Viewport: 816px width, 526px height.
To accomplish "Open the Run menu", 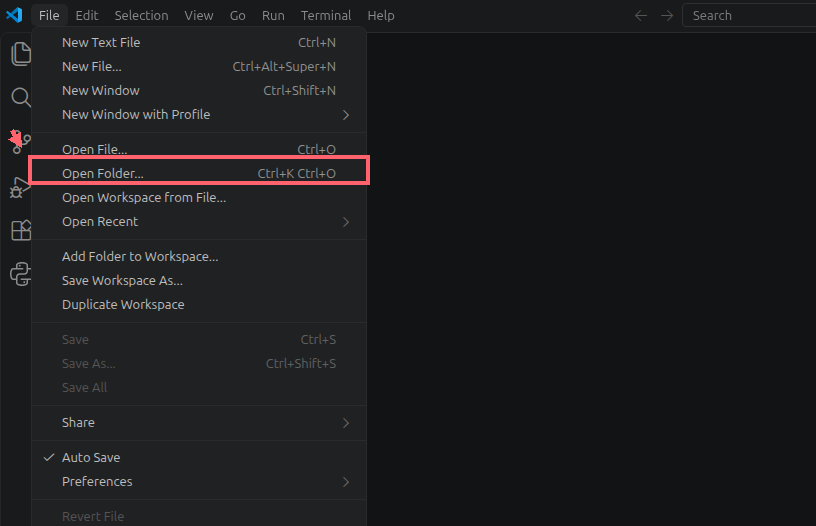I will [x=273, y=16].
